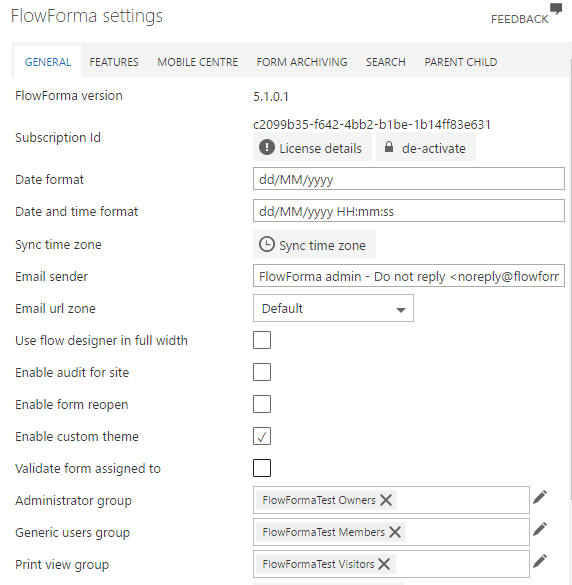Click the Email url zone label

tap(55, 309)
